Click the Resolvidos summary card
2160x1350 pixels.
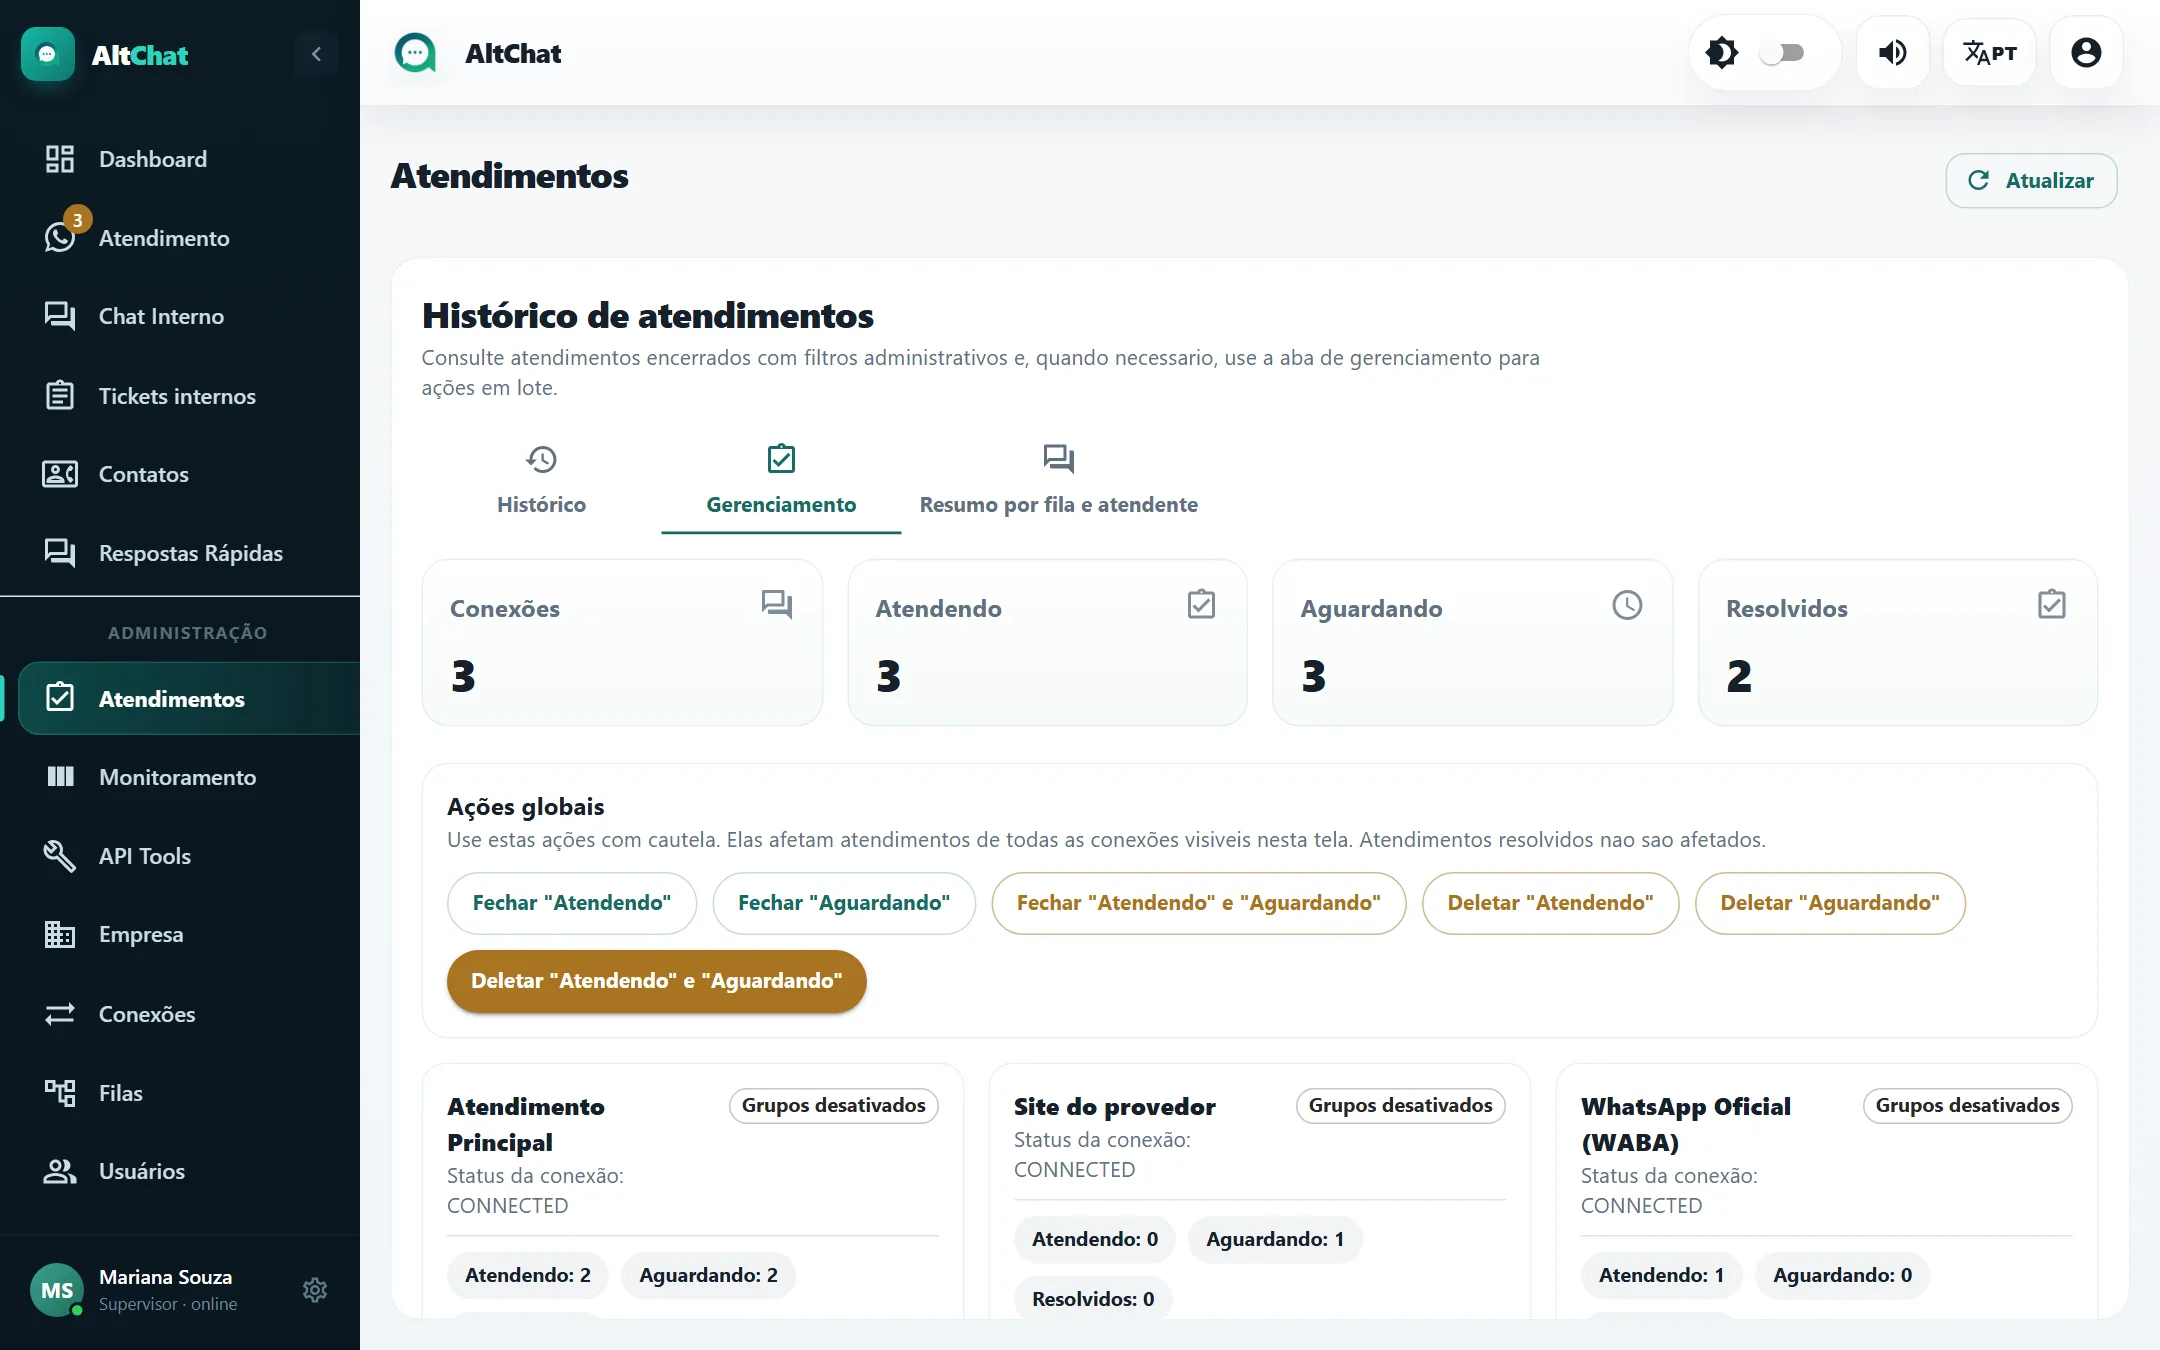point(1898,642)
